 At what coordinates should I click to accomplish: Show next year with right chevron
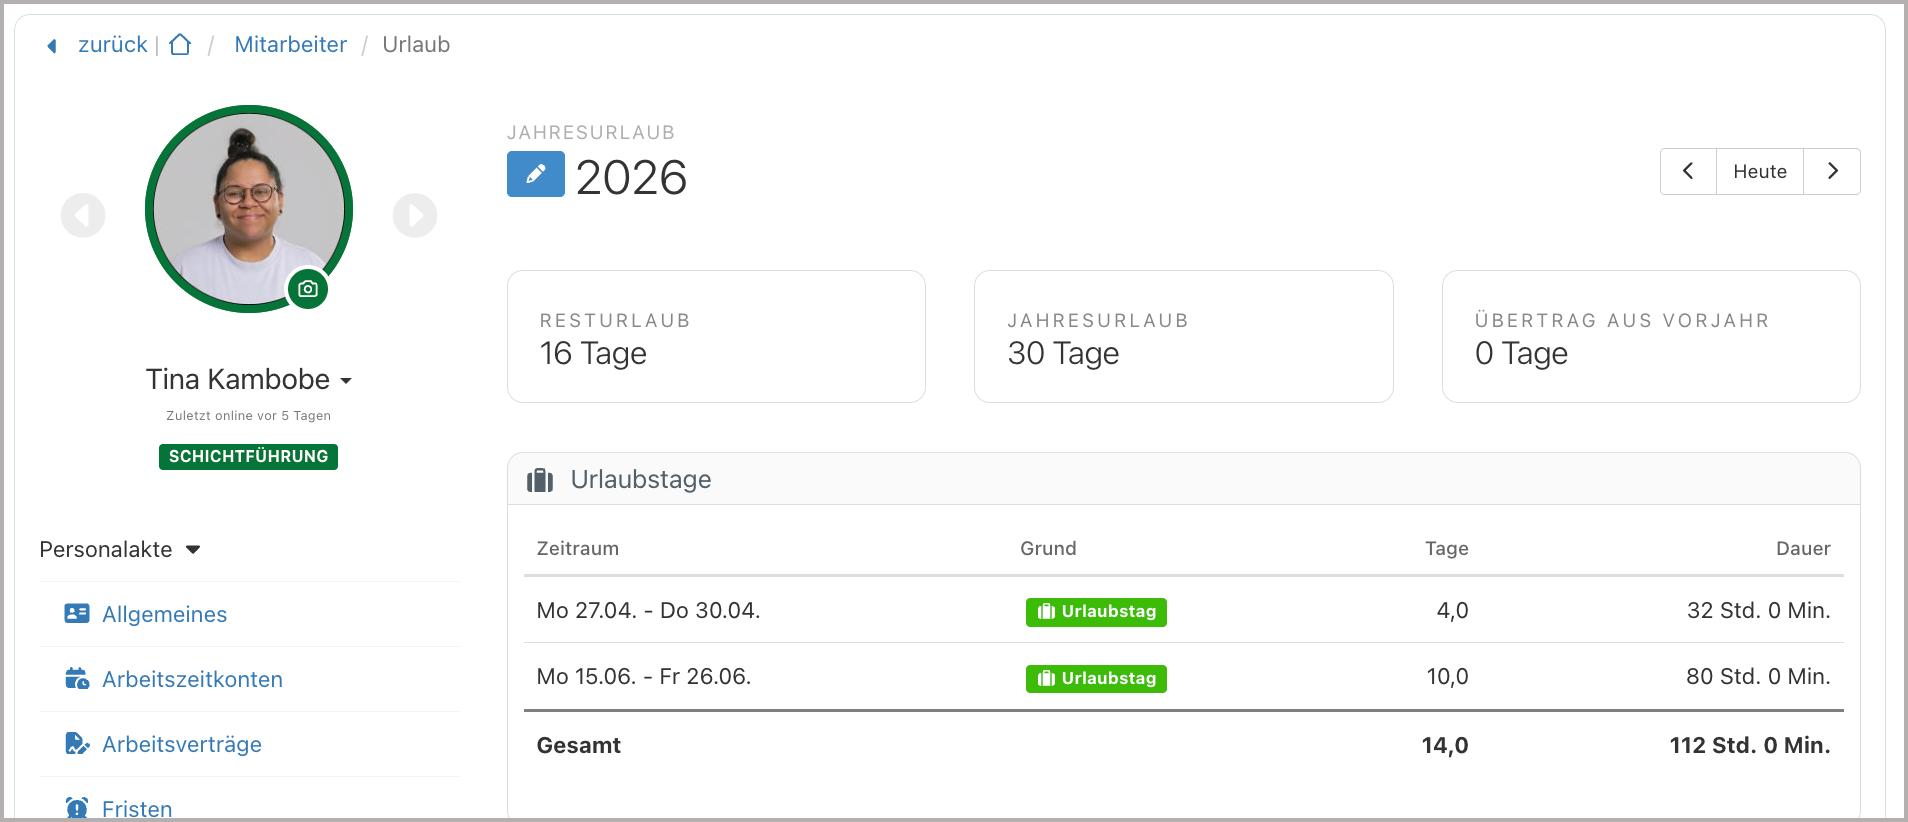(1832, 171)
